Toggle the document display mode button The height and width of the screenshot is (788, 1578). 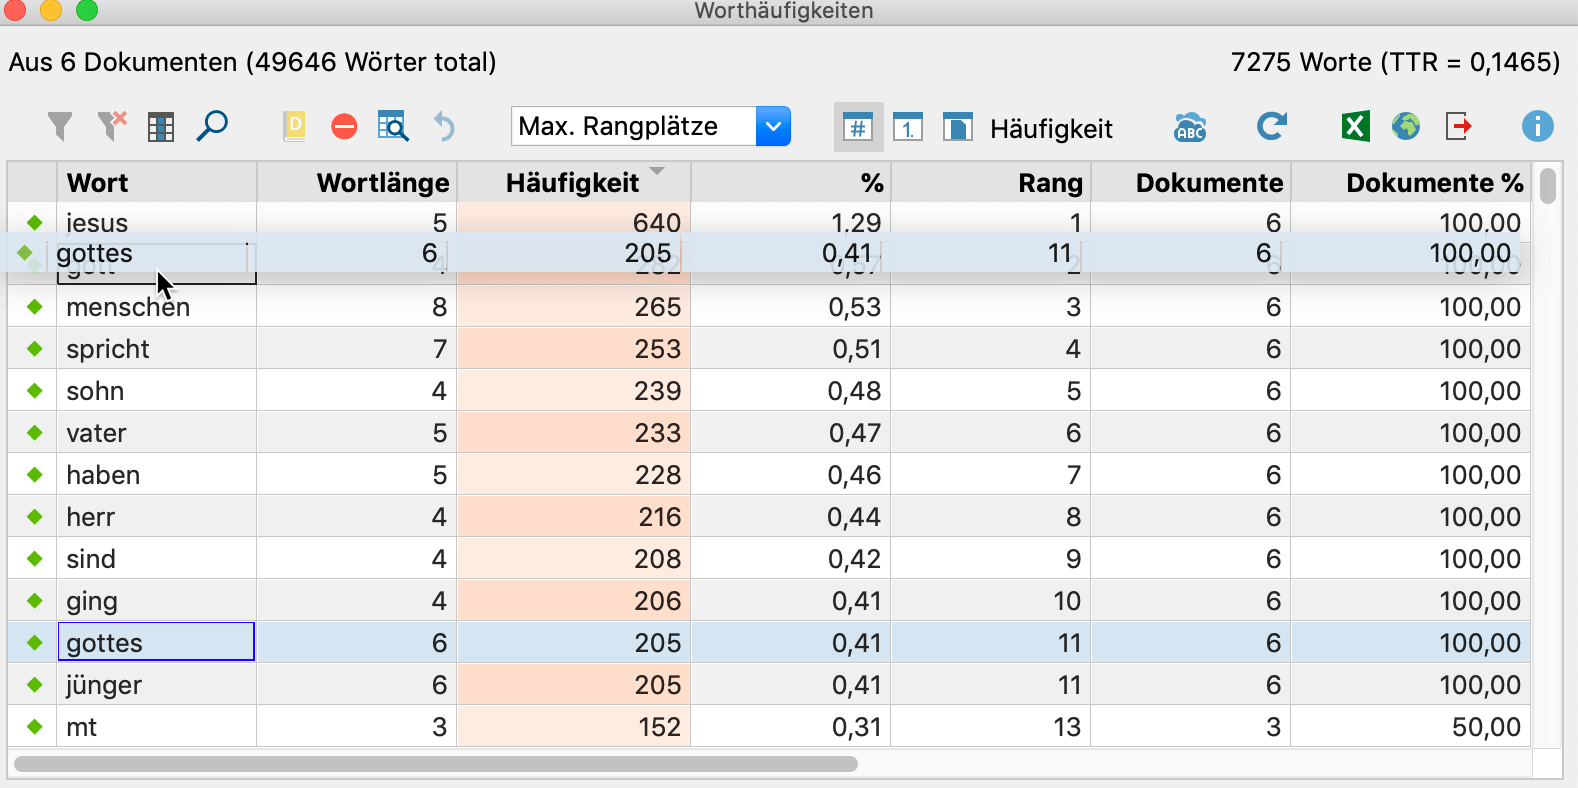(x=957, y=128)
